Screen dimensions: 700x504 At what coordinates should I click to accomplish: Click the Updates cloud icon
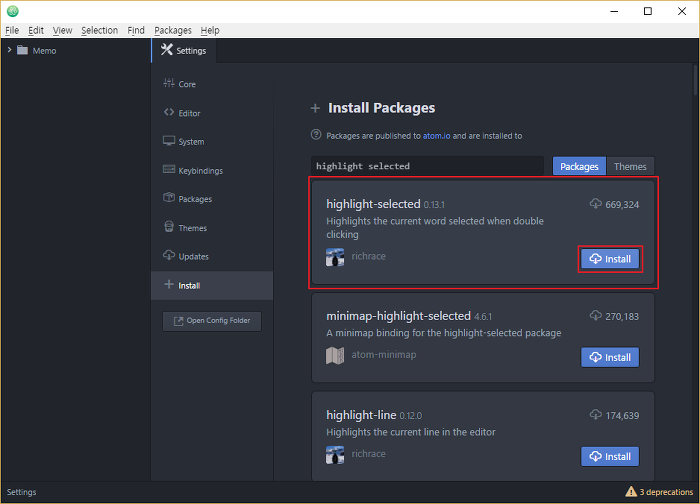coord(169,255)
